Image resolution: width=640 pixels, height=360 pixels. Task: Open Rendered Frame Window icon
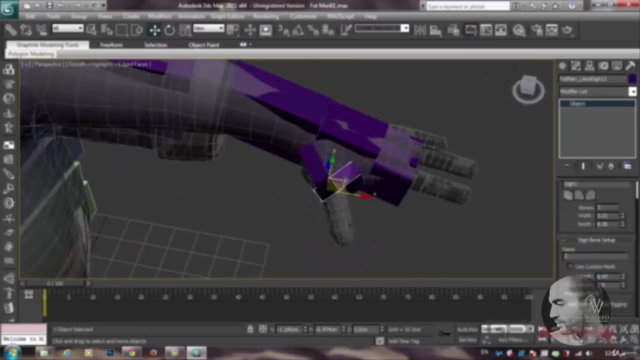click(x=552, y=30)
